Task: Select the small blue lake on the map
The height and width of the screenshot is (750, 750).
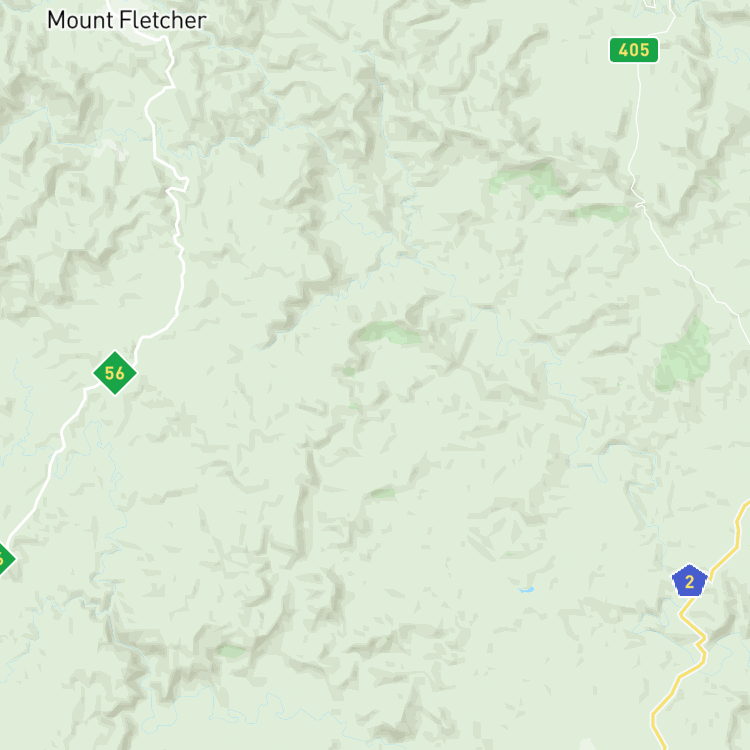Action: (x=526, y=590)
